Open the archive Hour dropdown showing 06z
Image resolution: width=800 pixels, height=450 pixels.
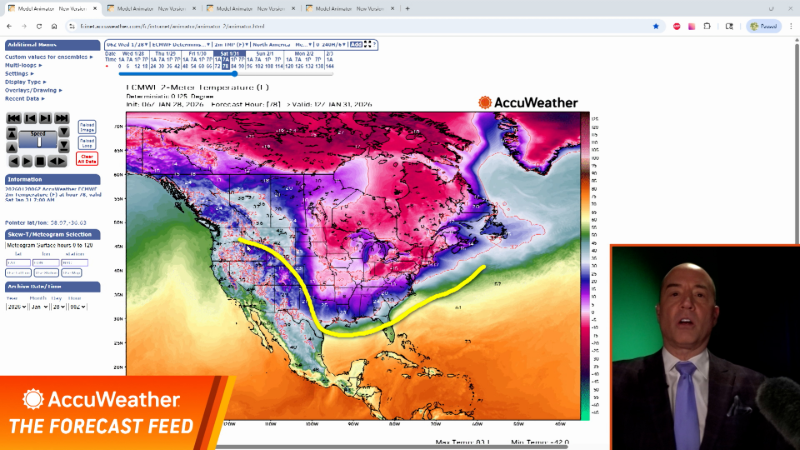pyautogui.click(x=77, y=307)
